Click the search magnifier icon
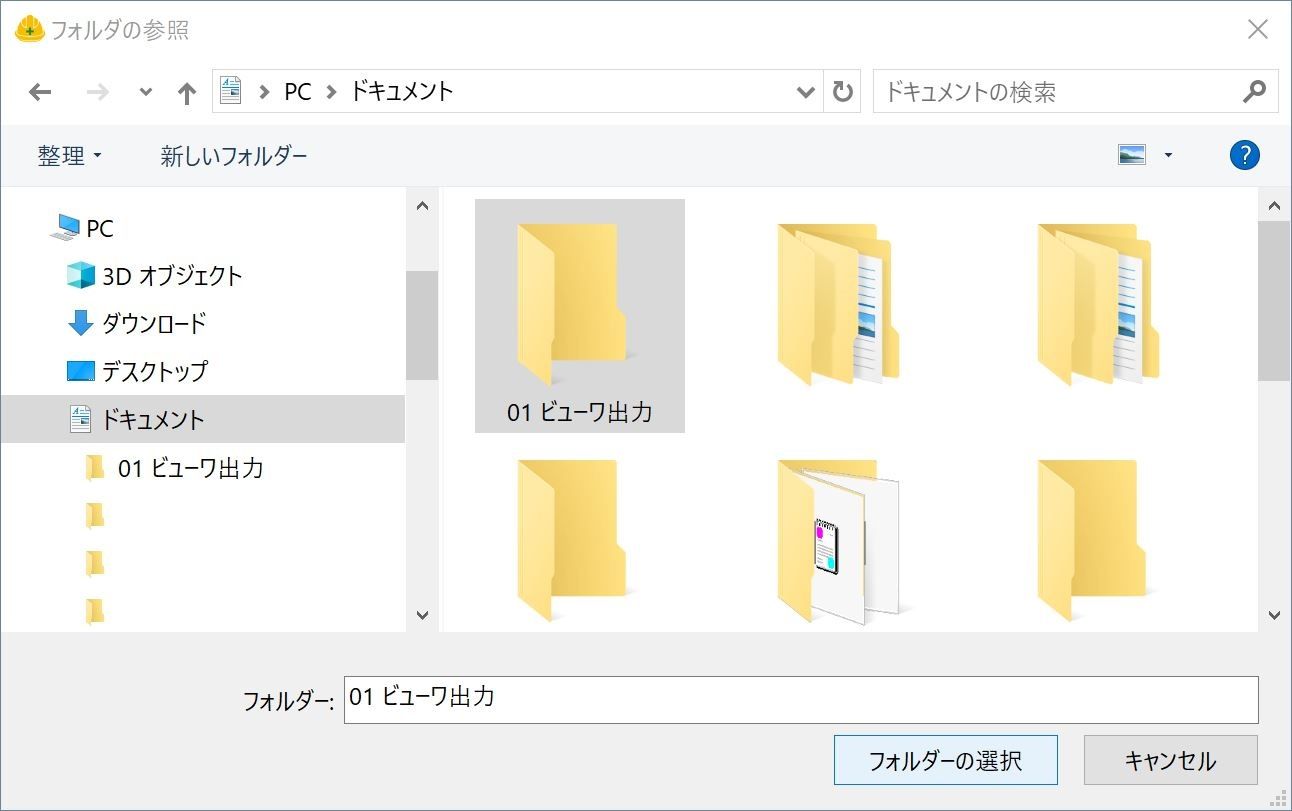The image size is (1292, 811). coord(1254,92)
